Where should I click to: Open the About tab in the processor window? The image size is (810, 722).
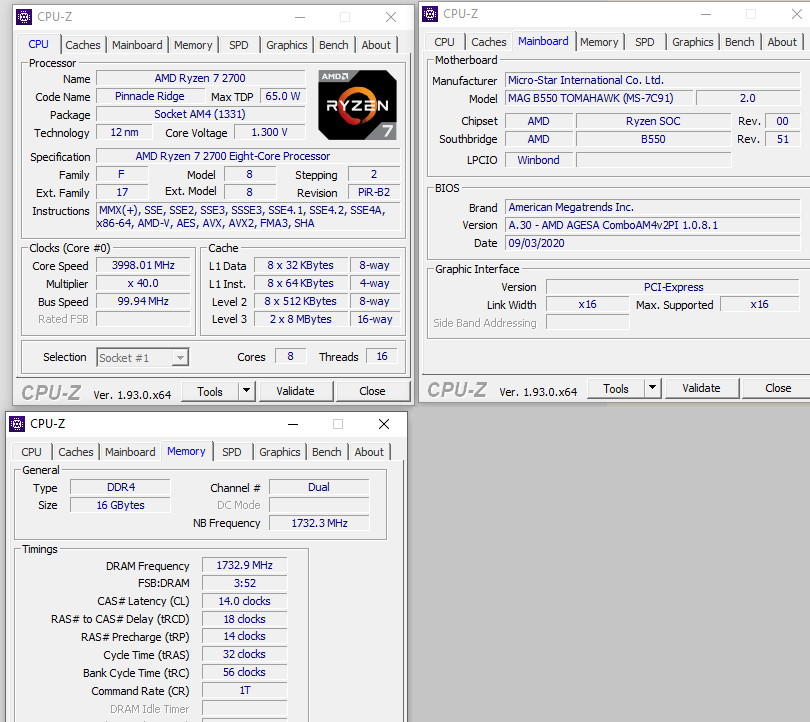(376, 45)
